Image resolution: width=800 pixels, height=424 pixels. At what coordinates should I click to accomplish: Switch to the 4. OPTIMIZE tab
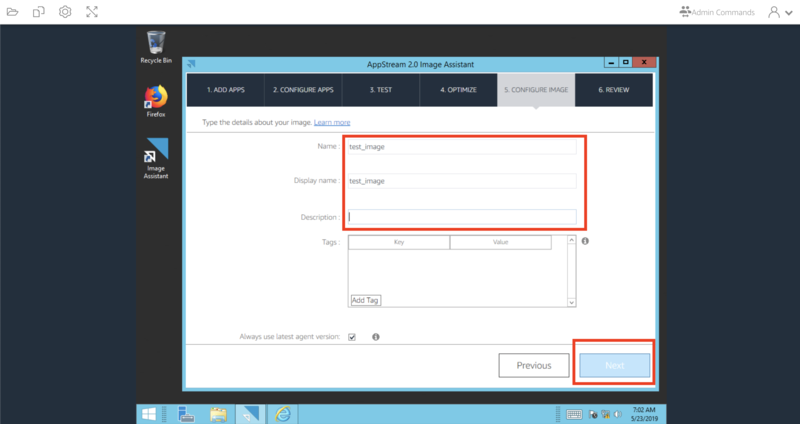pyautogui.click(x=458, y=90)
